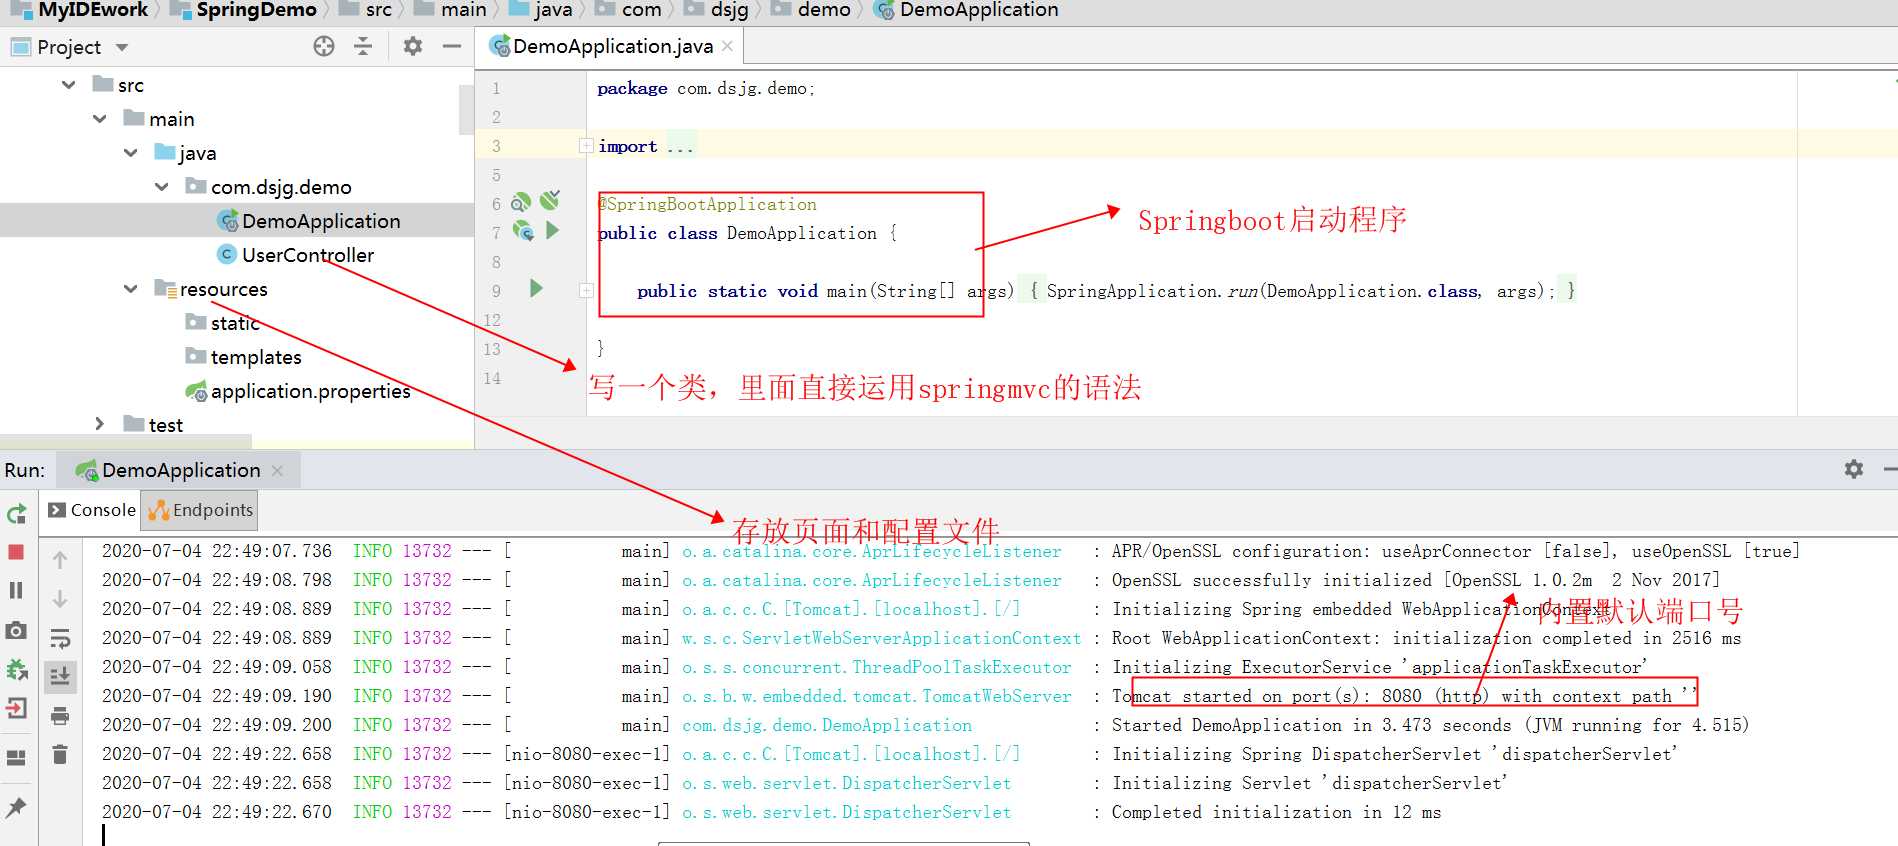Attach debugger using the green bug icon

click(x=16, y=670)
